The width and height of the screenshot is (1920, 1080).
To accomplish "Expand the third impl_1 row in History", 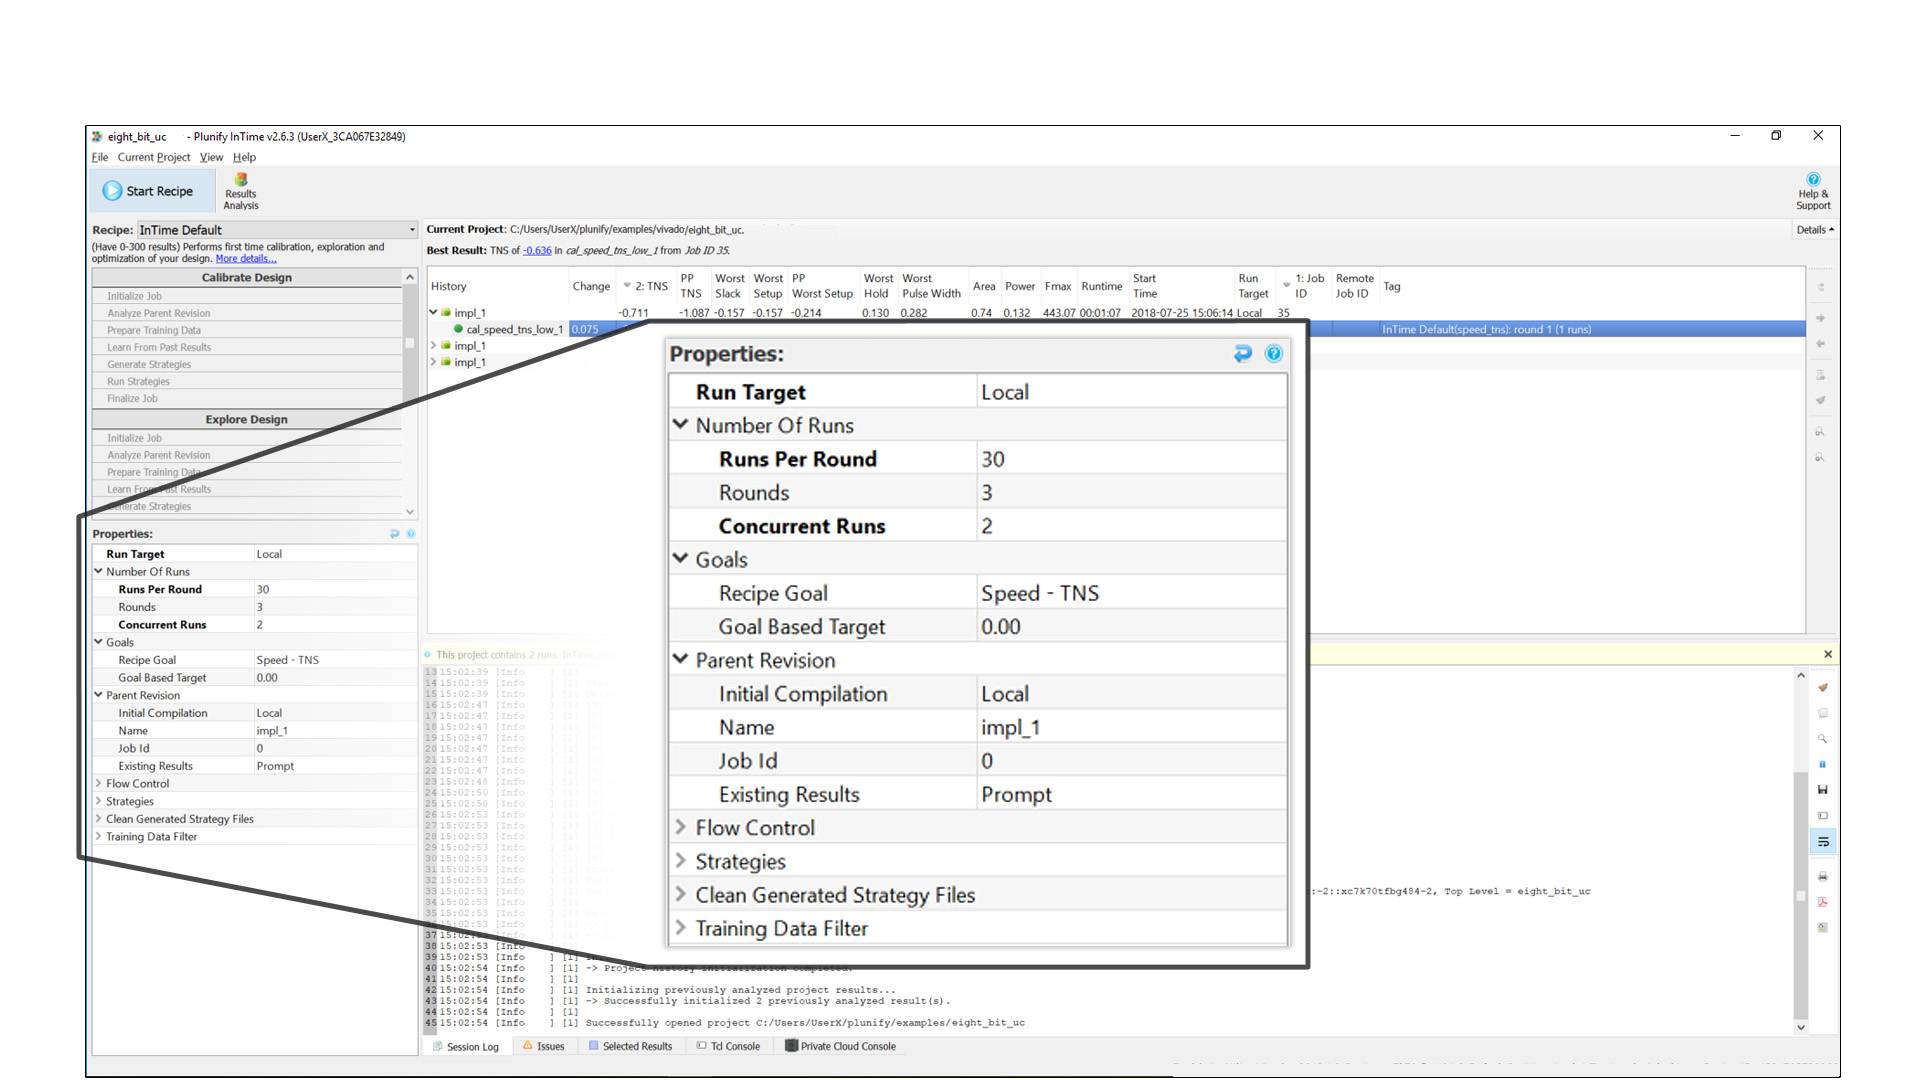I will (433, 362).
